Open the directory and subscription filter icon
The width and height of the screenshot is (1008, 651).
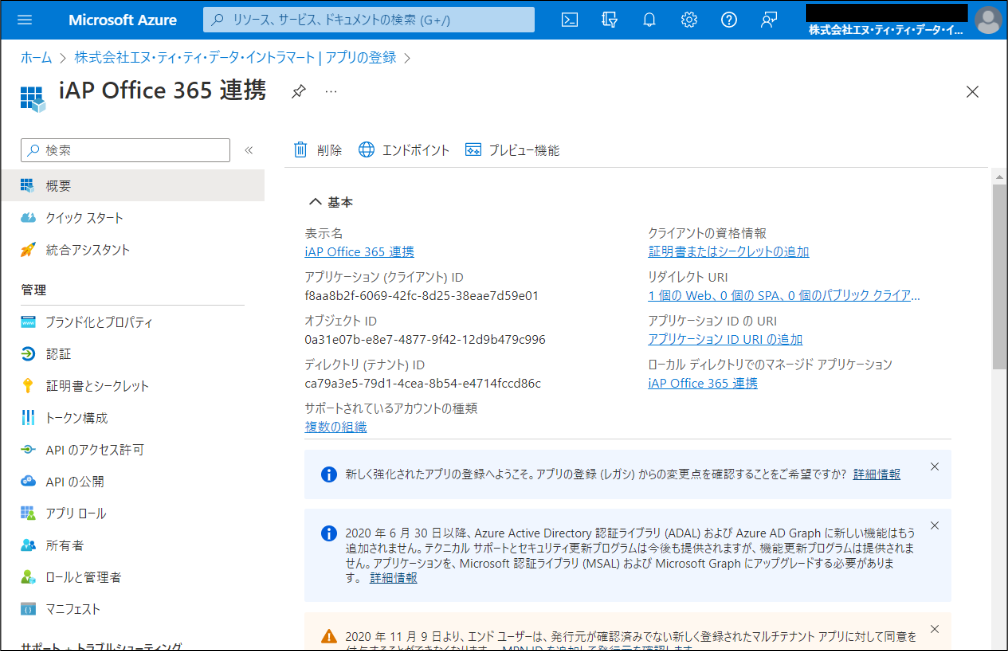click(609, 20)
